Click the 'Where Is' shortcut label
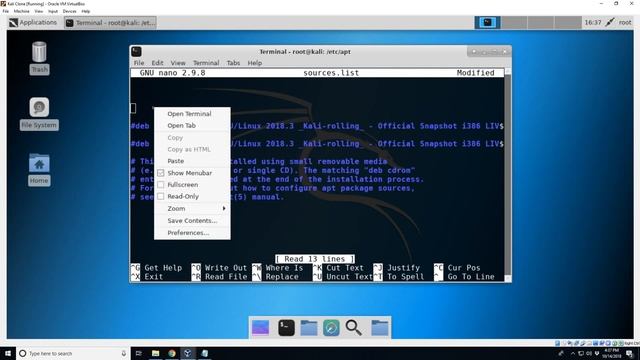 pos(284,268)
